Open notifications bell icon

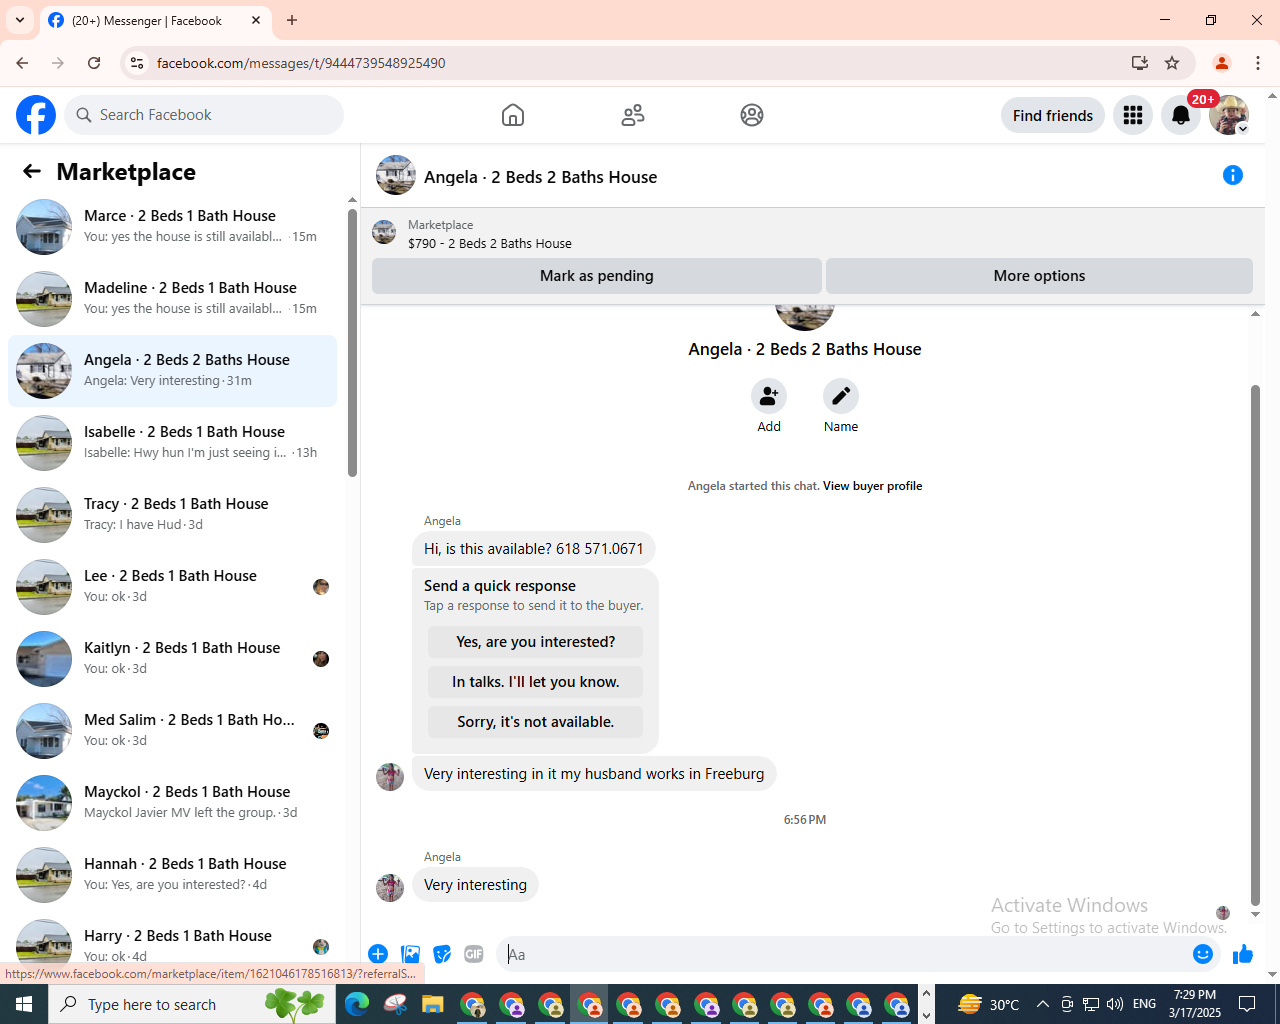pos(1181,115)
